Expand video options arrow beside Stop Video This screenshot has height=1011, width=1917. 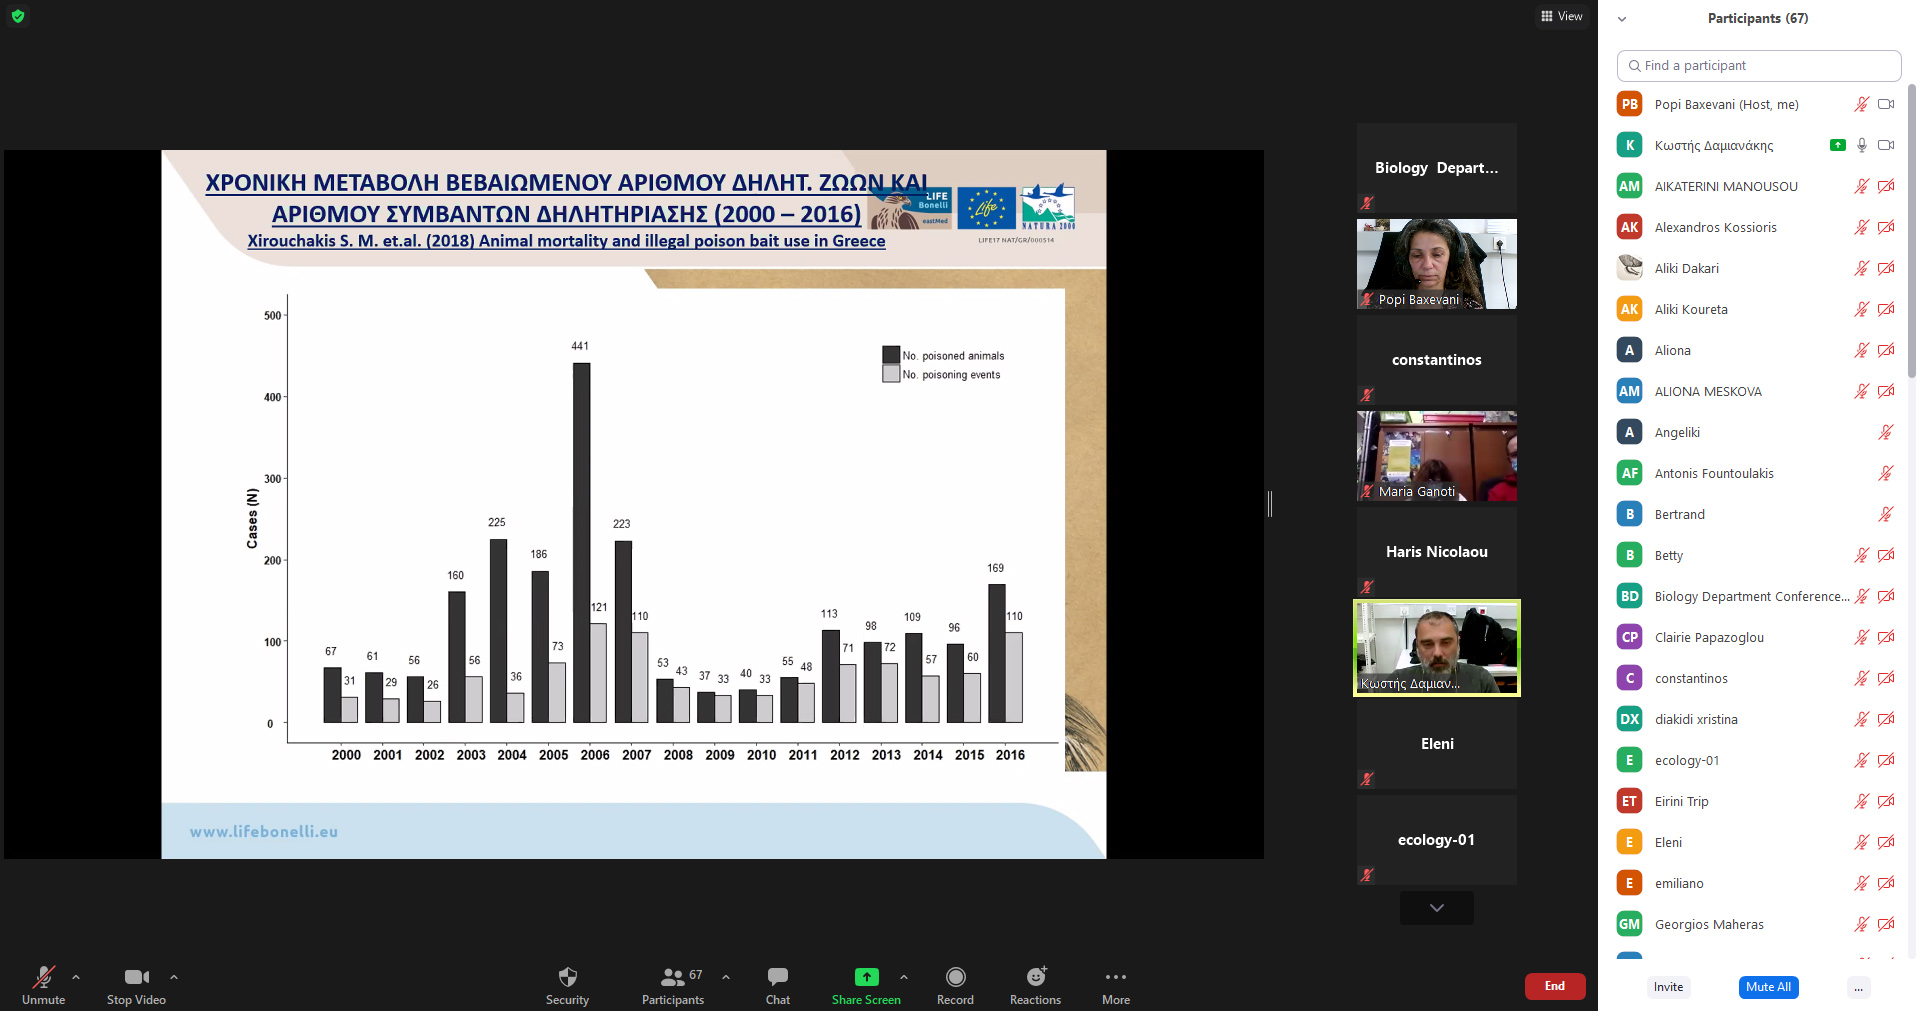click(x=174, y=977)
